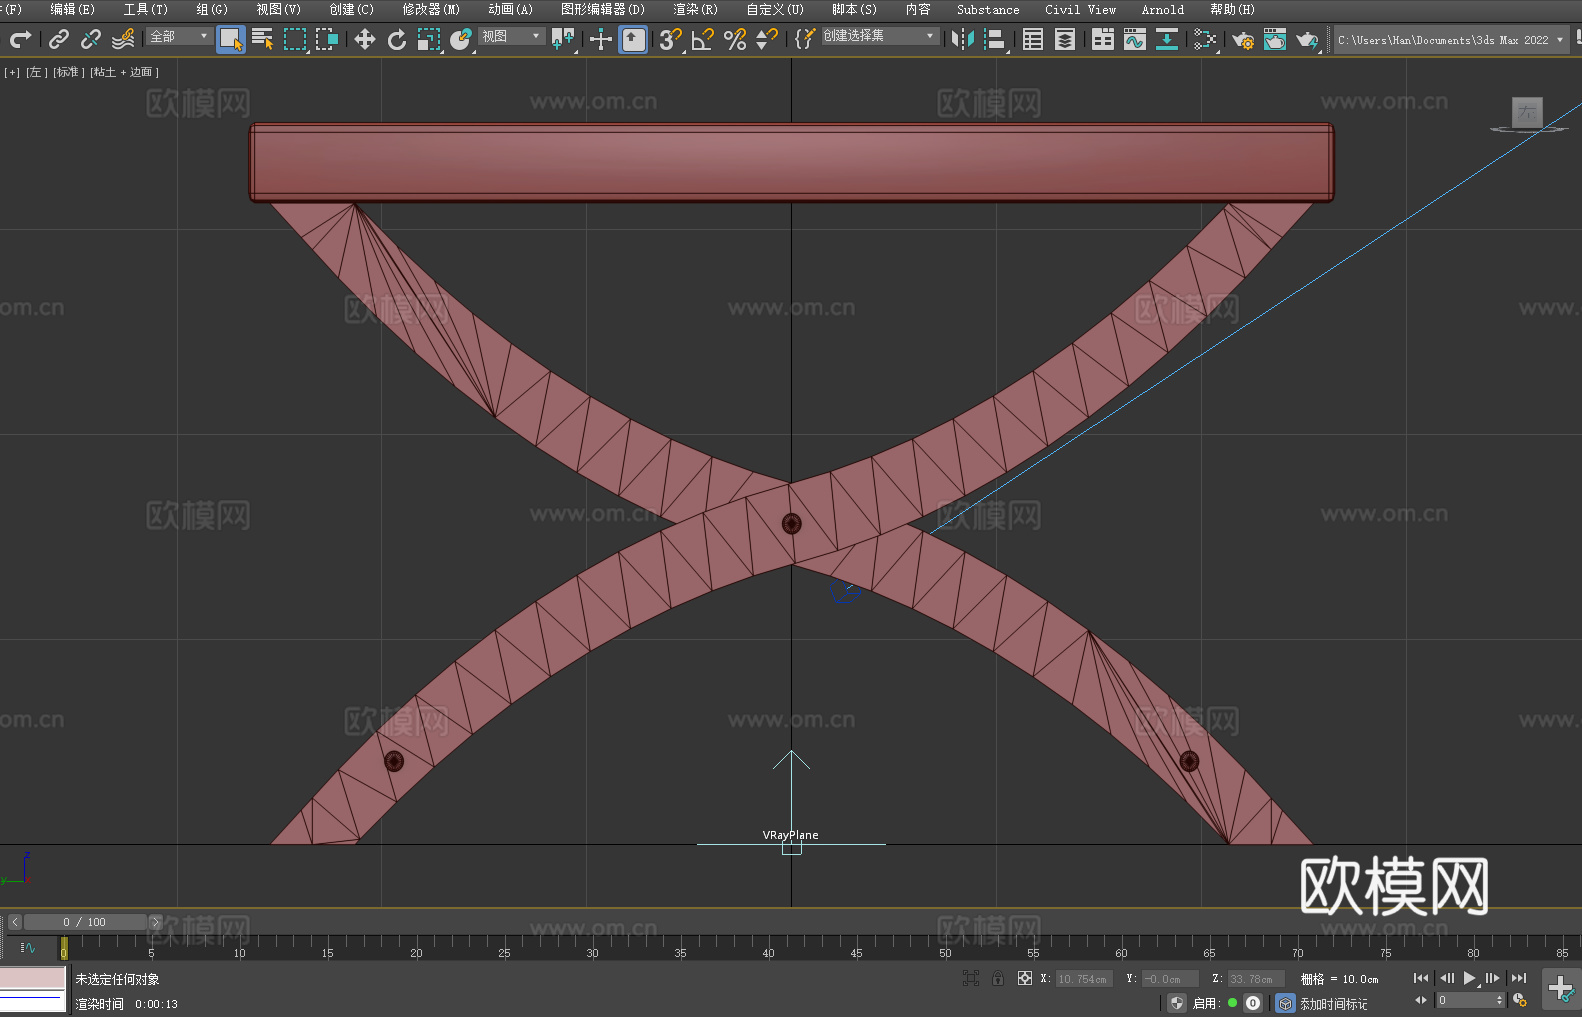Click viewport [粘土 + 边面] label
1582x1017 pixels.
(x=124, y=72)
